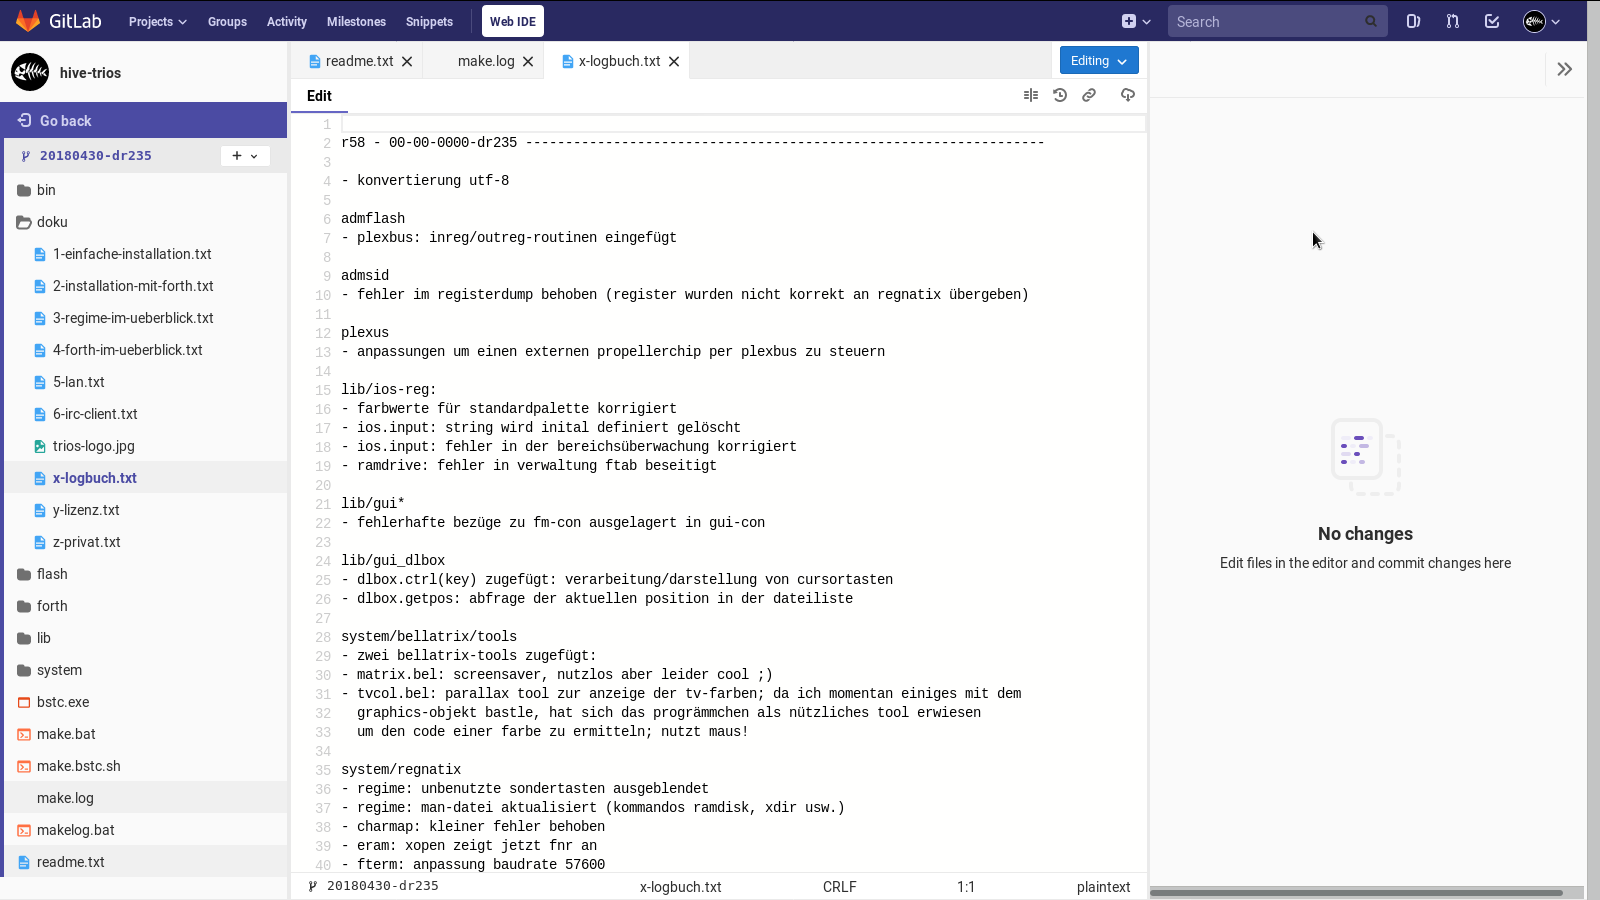Open the Projects dropdown menu
This screenshot has height=900, width=1600.
[157, 22]
